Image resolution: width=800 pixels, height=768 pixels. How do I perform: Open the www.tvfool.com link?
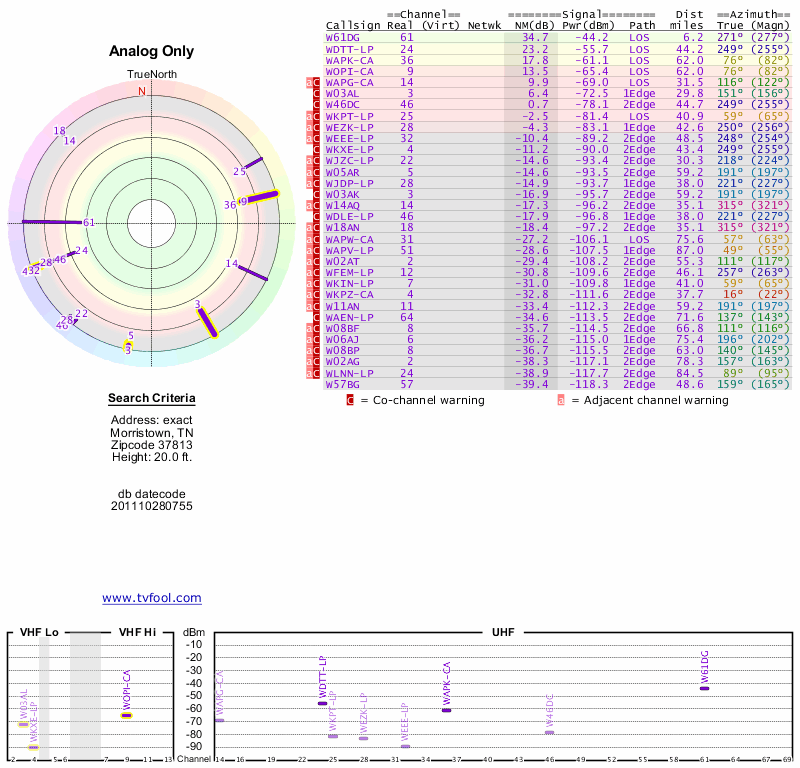[x=152, y=598]
